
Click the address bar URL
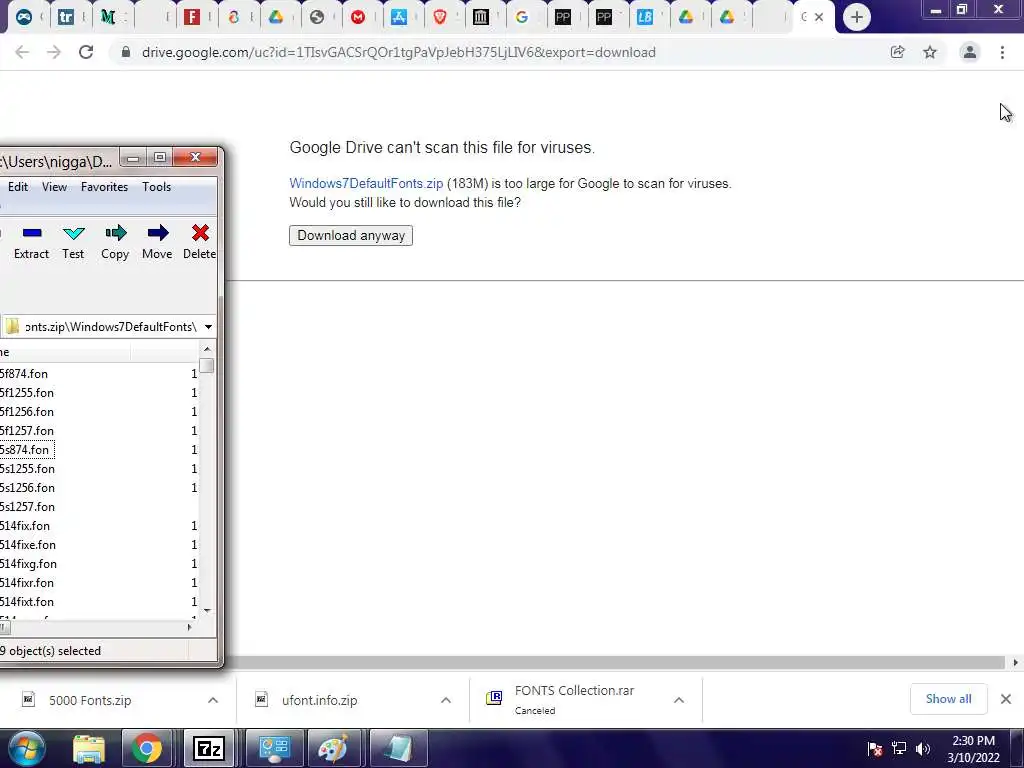(x=398, y=52)
